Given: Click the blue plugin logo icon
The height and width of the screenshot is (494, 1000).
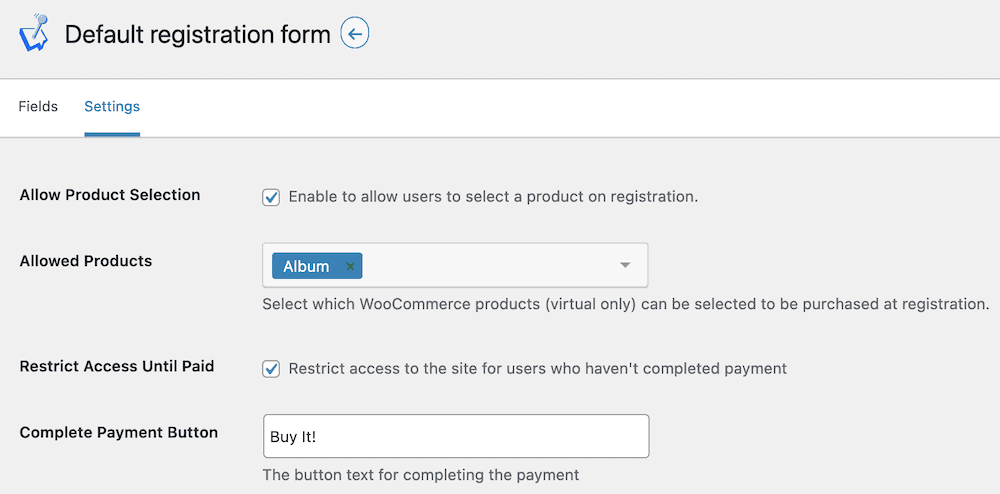Looking at the screenshot, I should pyautogui.click(x=33, y=33).
